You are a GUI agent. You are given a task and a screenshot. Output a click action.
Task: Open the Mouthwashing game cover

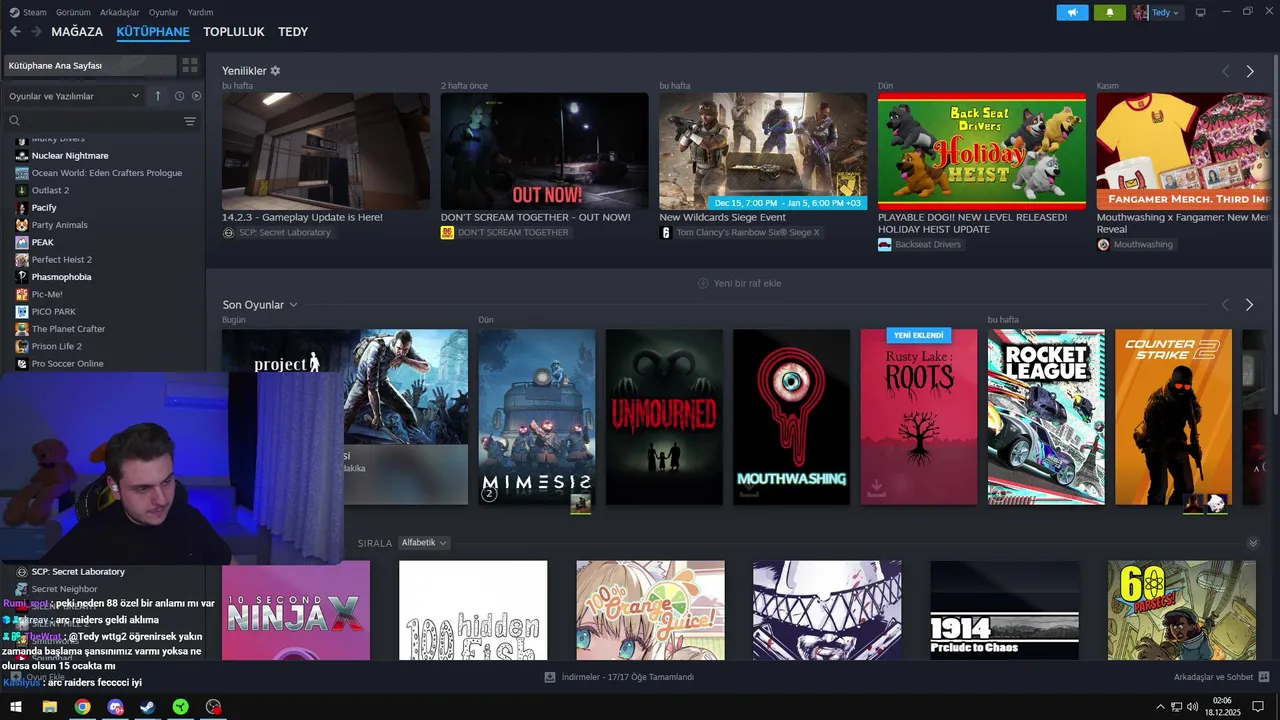791,417
